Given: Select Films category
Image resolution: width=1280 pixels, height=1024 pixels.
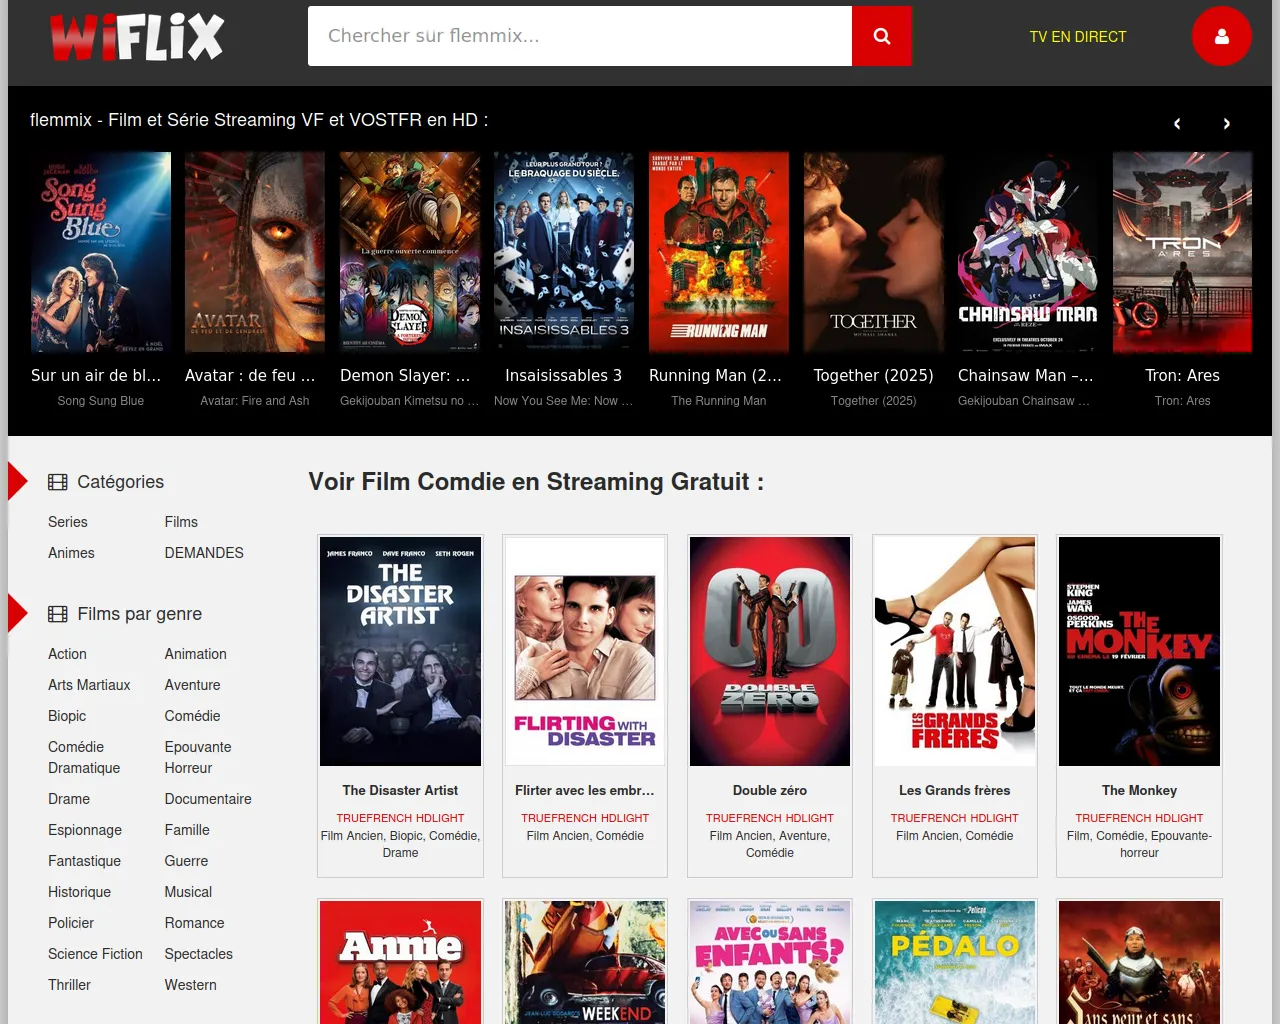Looking at the screenshot, I should [181, 522].
